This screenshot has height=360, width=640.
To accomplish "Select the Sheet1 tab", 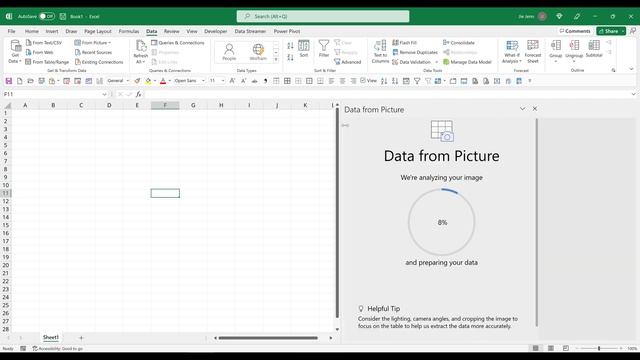I will click(x=51, y=337).
